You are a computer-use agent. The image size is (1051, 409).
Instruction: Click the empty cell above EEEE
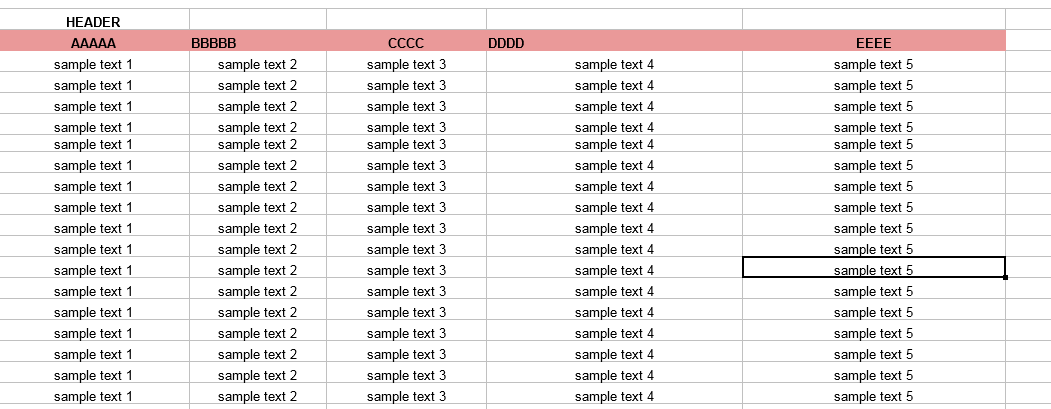point(873,20)
